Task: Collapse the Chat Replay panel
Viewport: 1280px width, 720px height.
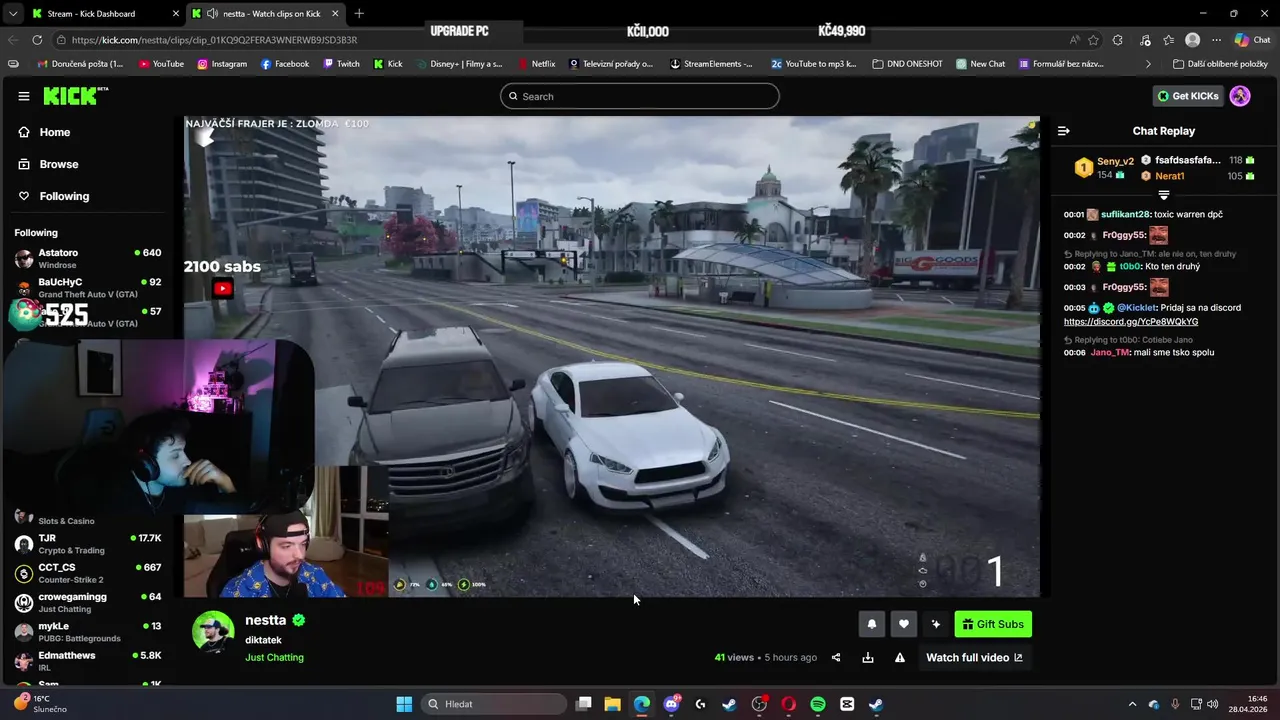Action: click(x=1064, y=131)
